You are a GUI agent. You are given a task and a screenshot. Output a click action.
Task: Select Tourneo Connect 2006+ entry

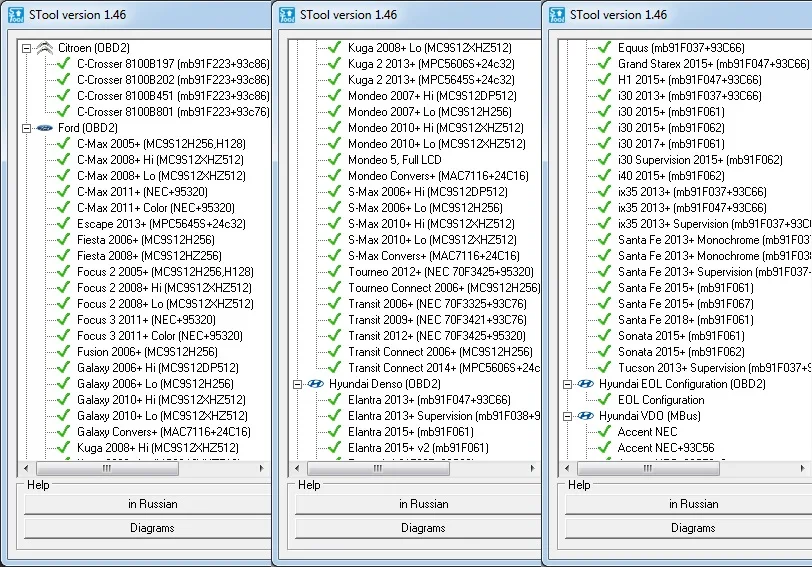pos(444,288)
